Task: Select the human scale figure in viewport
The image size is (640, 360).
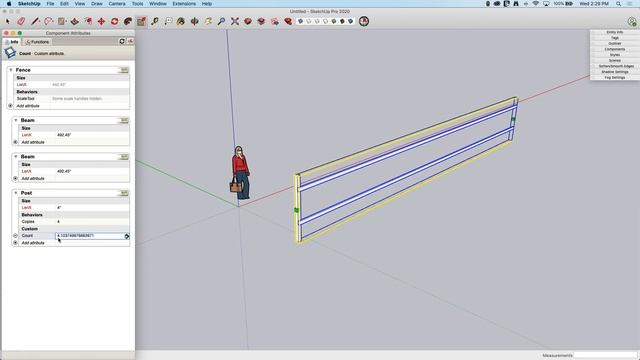Action: click(240, 172)
